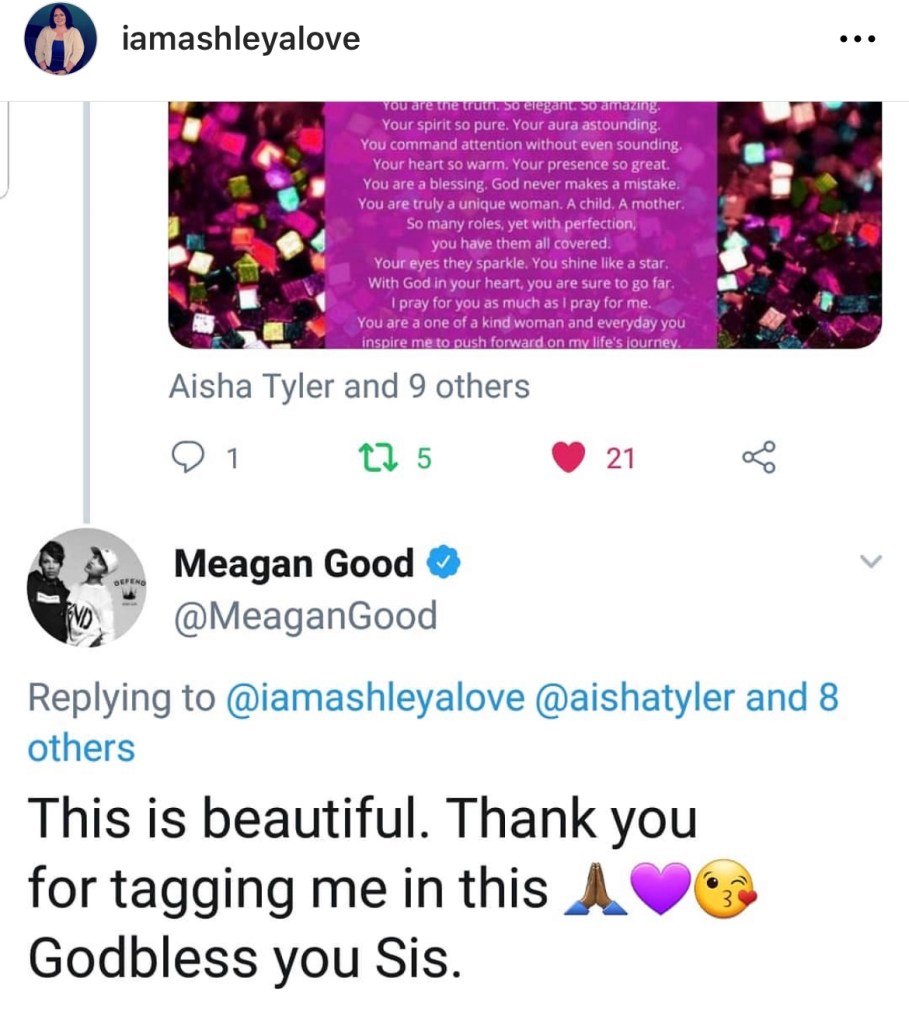Image resolution: width=909 pixels, height=1023 pixels.
Task: Open the pink glitter poem image
Action: (524, 224)
